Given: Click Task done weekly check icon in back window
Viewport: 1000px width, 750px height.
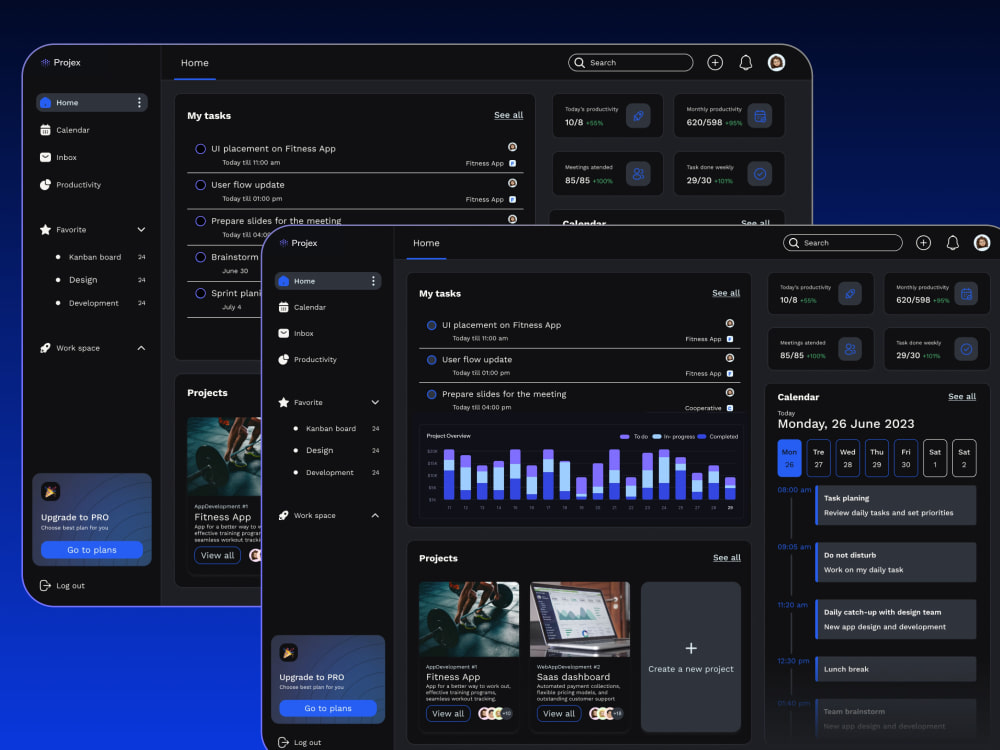Looking at the screenshot, I should pyautogui.click(x=760, y=173).
